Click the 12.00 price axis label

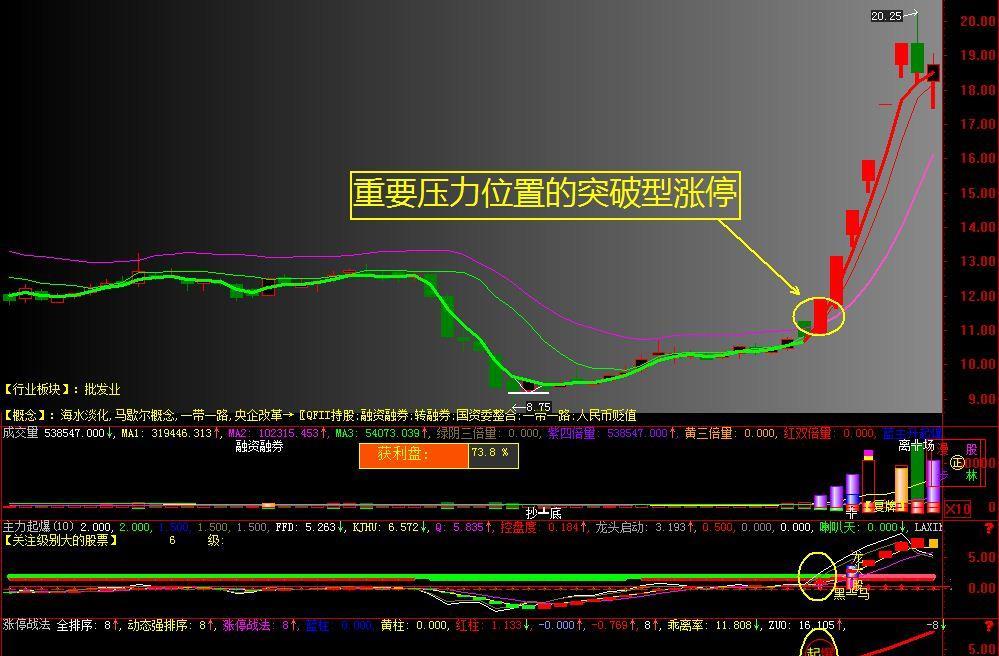pos(977,296)
